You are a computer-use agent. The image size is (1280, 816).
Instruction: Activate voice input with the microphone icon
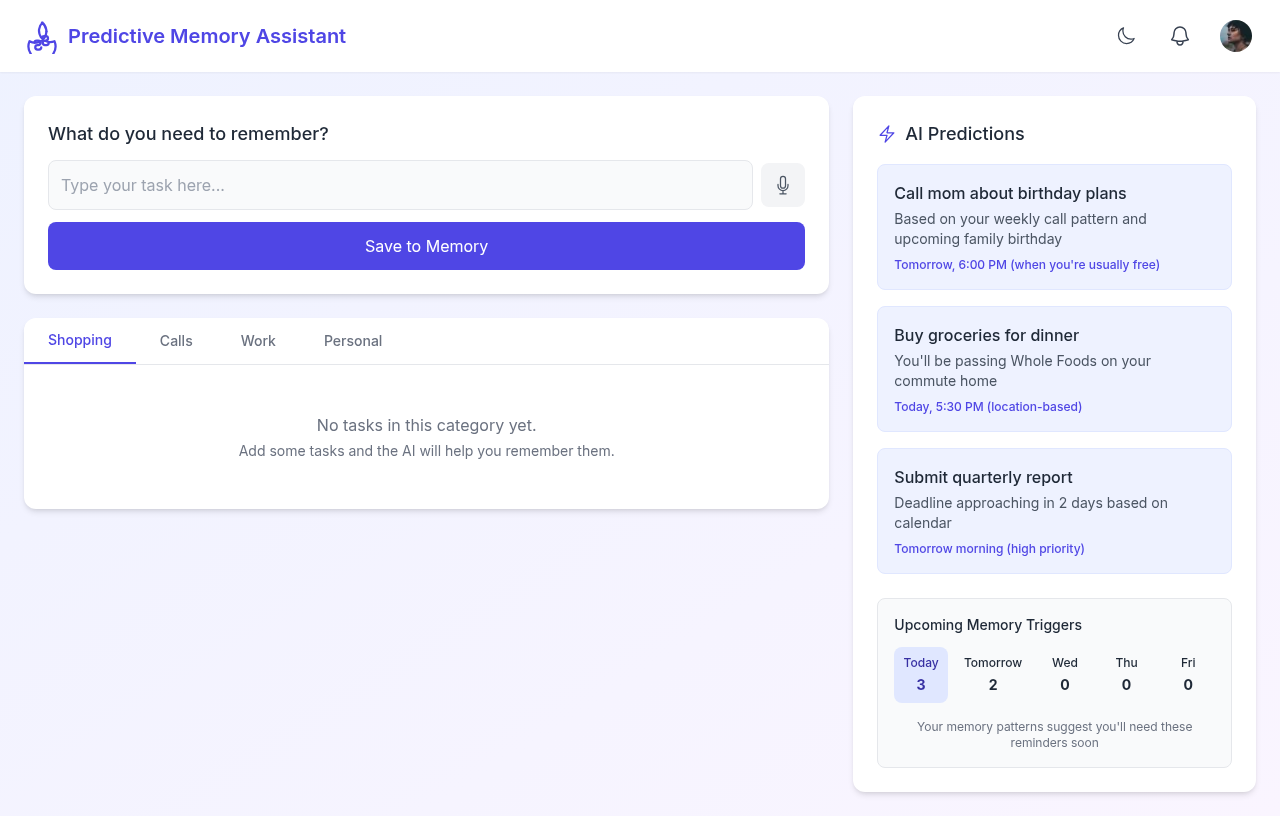[x=782, y=185]
